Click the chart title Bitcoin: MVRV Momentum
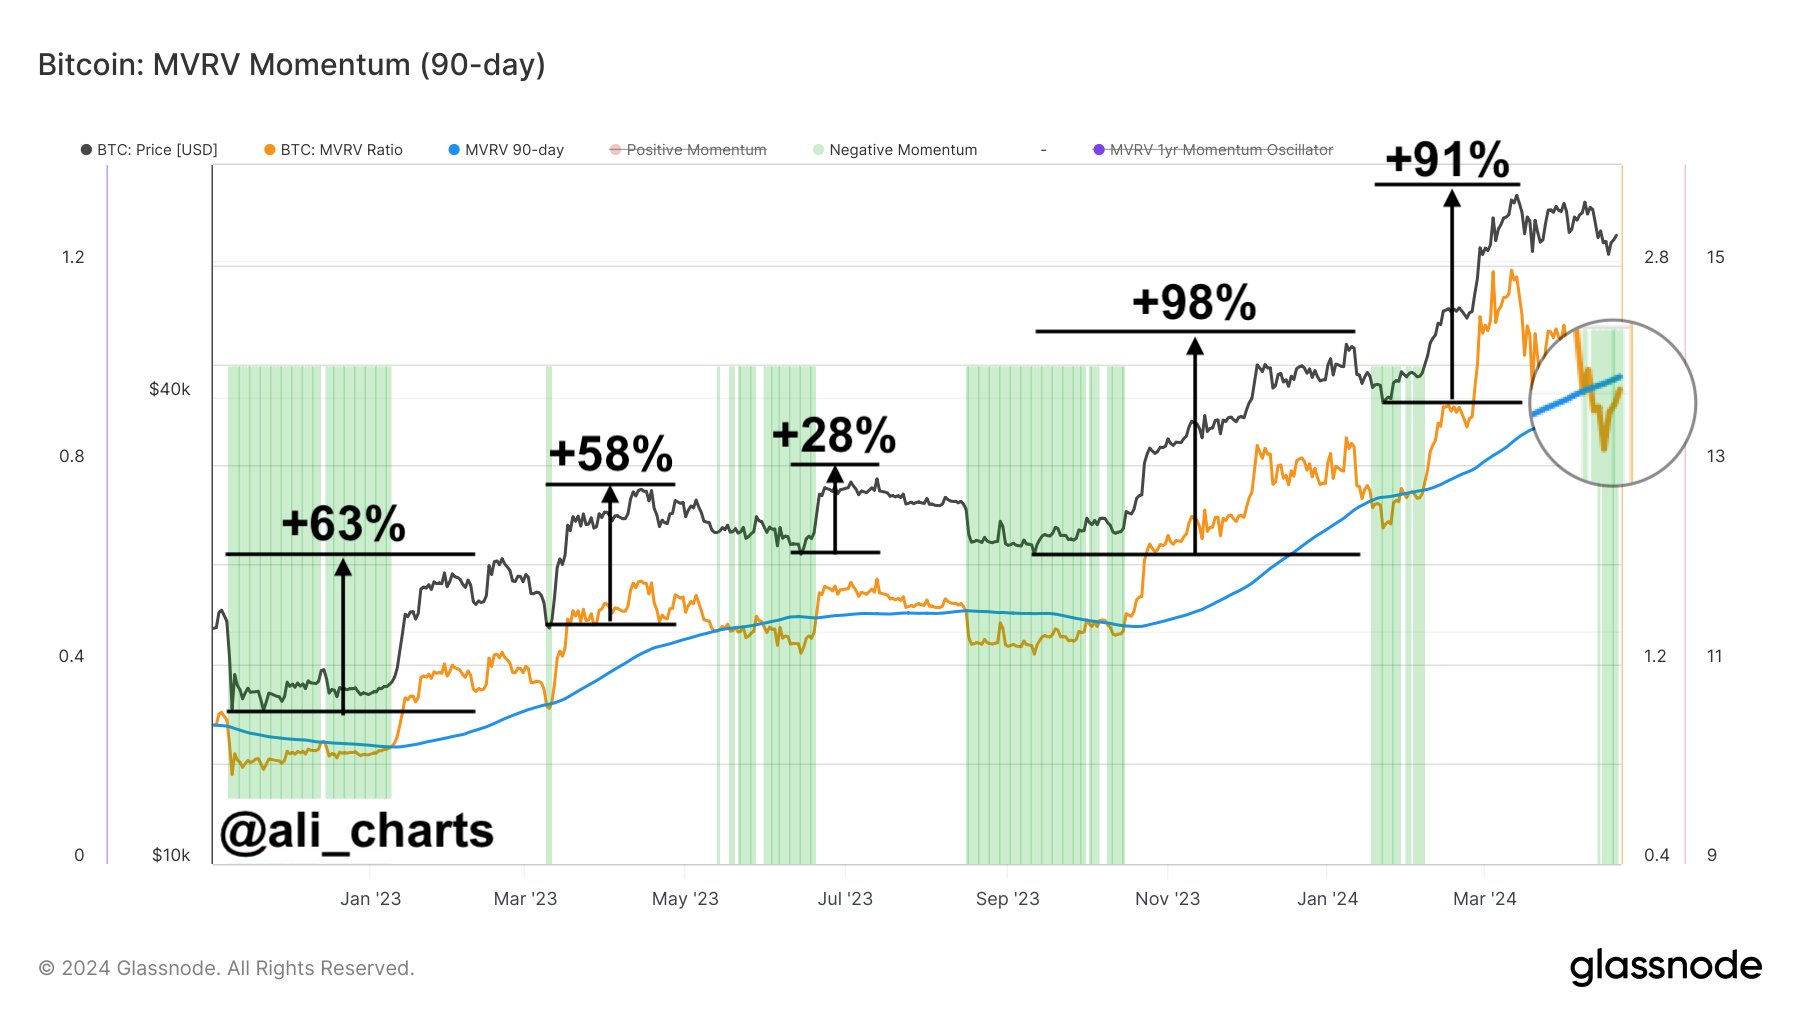This screenshot has height=1013, width=1800. pos(291,65)
